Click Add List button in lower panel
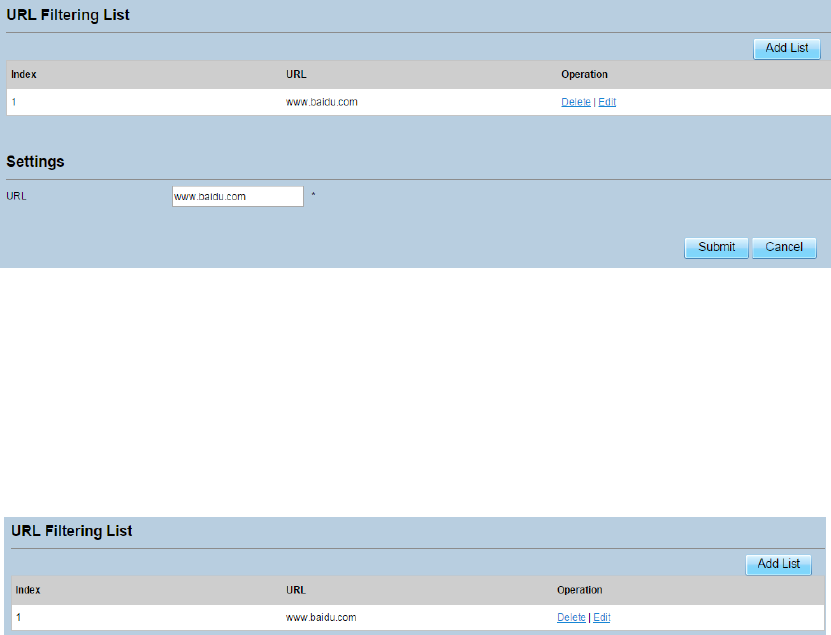This screenshot has height=635, width=831. (x=778, y=564)
